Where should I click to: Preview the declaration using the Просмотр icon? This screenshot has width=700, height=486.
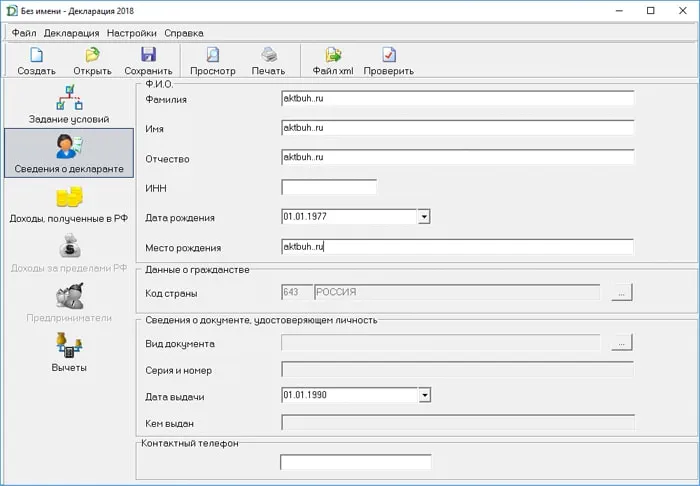click(212, 56)
